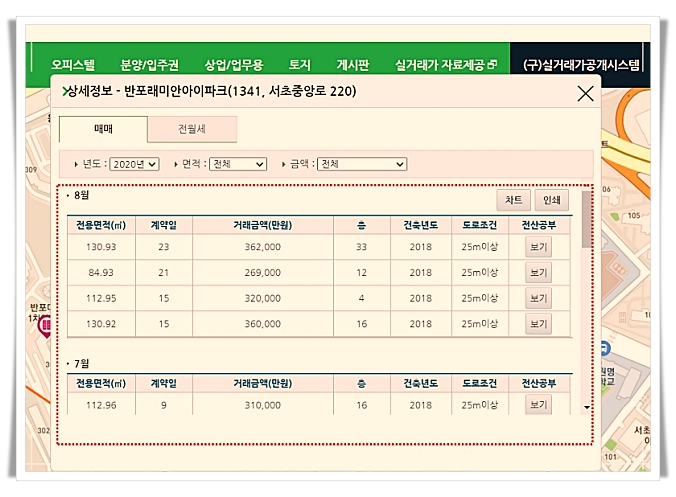Click the 360,000 price cell
676x497 pixels.
(x=263, y=324)
